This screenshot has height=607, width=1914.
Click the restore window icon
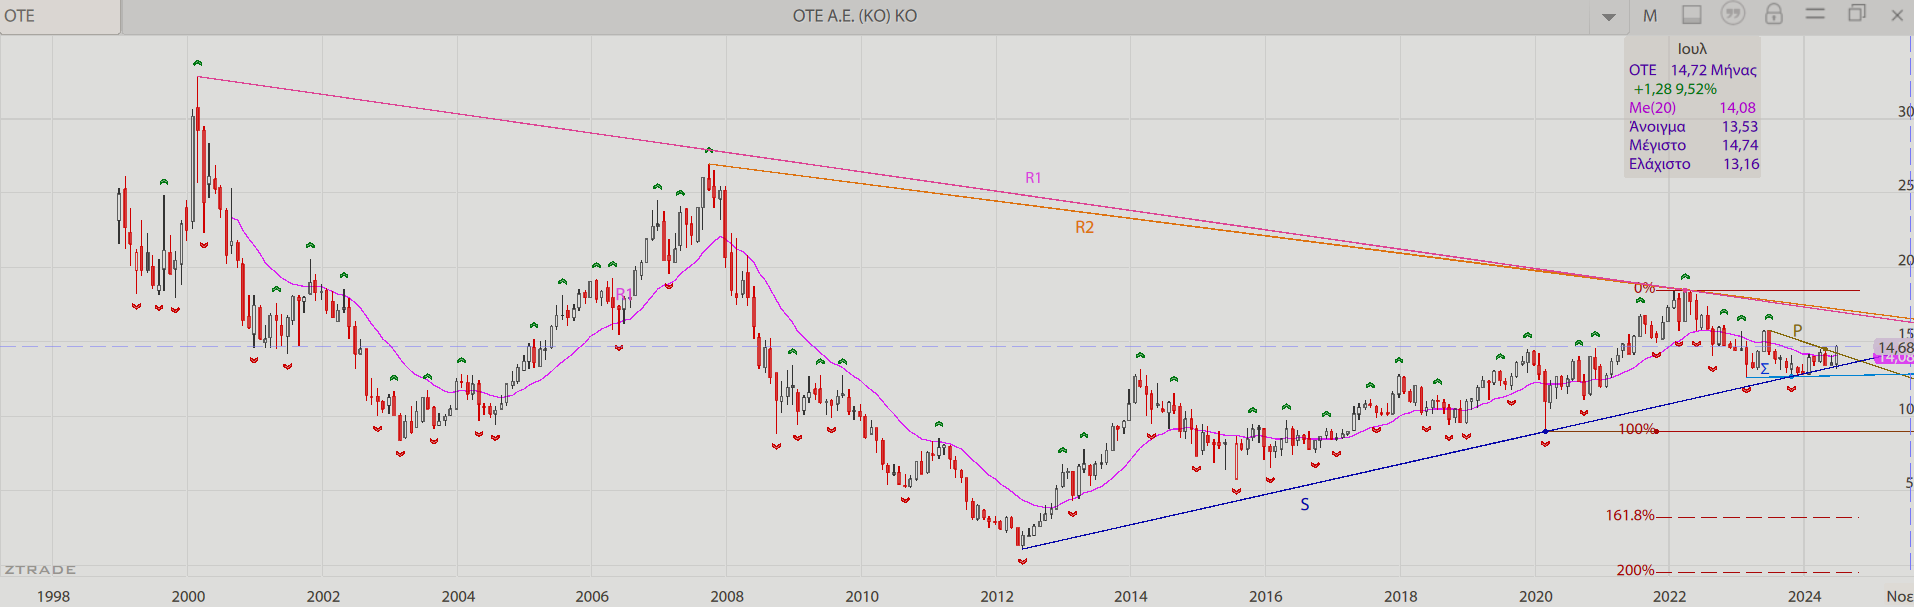point(1857,14)
